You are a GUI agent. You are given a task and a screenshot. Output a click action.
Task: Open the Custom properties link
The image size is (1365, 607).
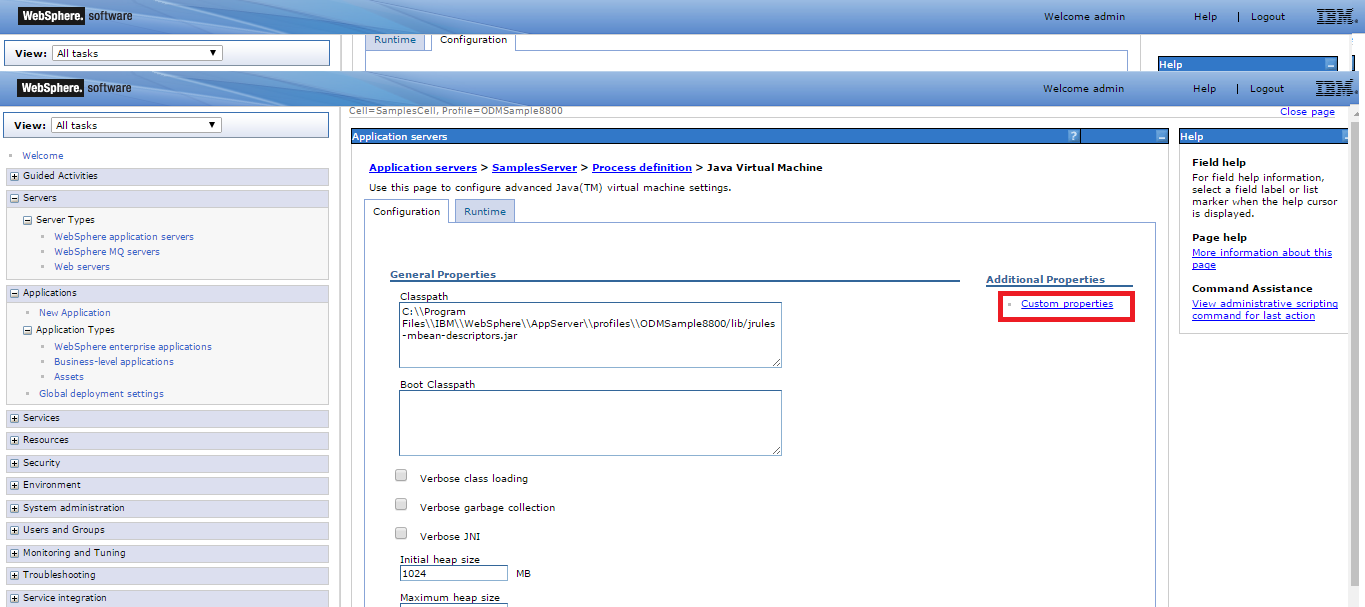click(x=1067, y=303)
